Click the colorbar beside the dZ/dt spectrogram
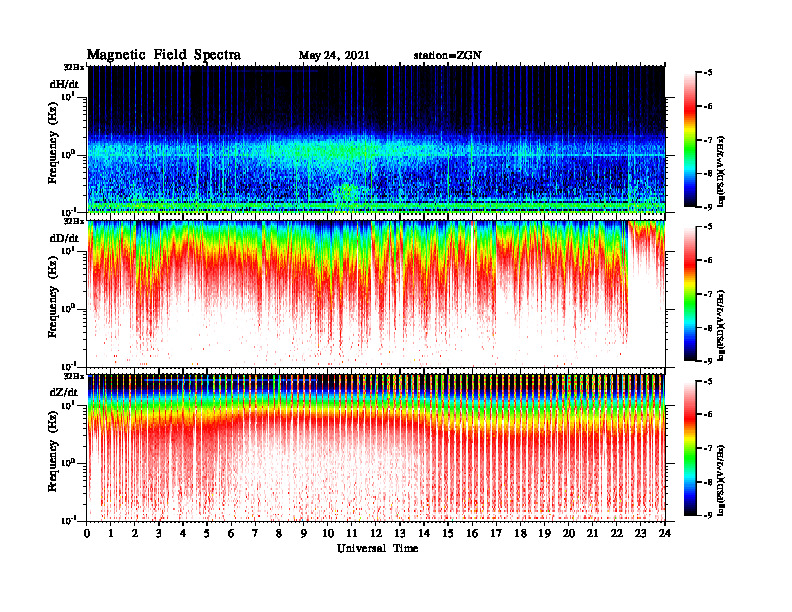This screenshot has width=792, height=612. coord(690,448)
